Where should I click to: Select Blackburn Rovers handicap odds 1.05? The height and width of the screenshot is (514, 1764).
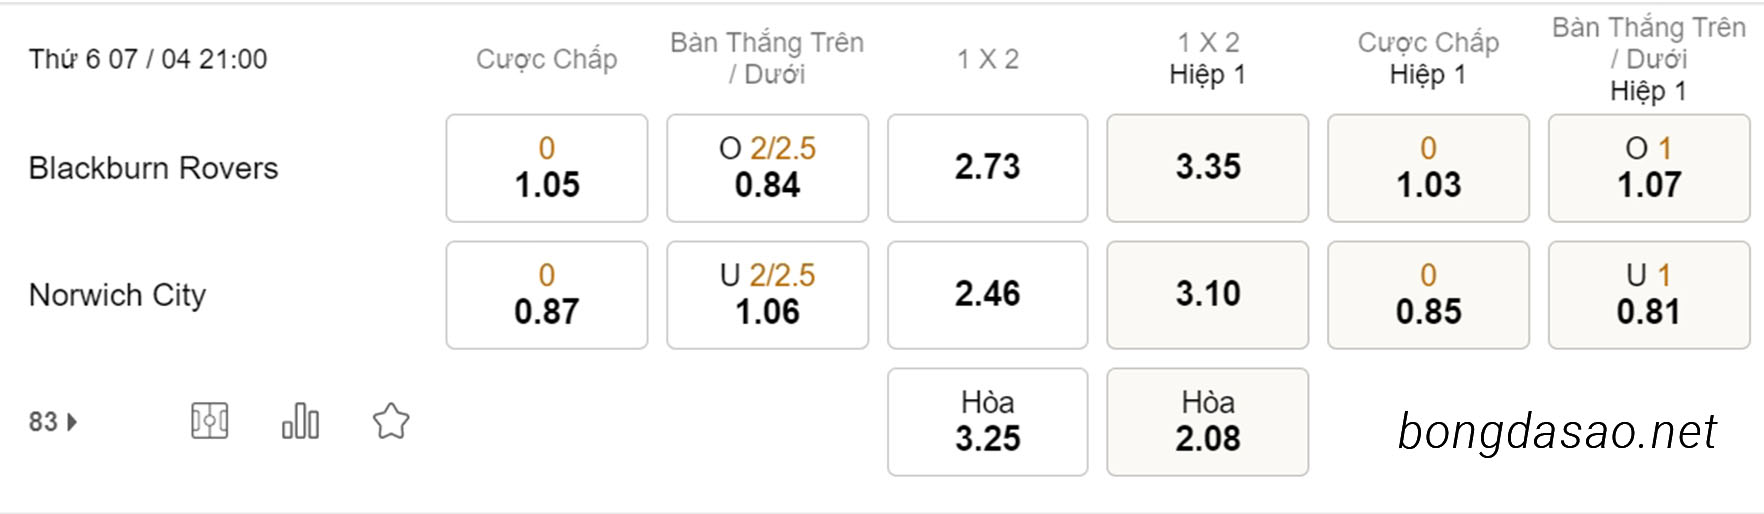click(x=547, y=168)
